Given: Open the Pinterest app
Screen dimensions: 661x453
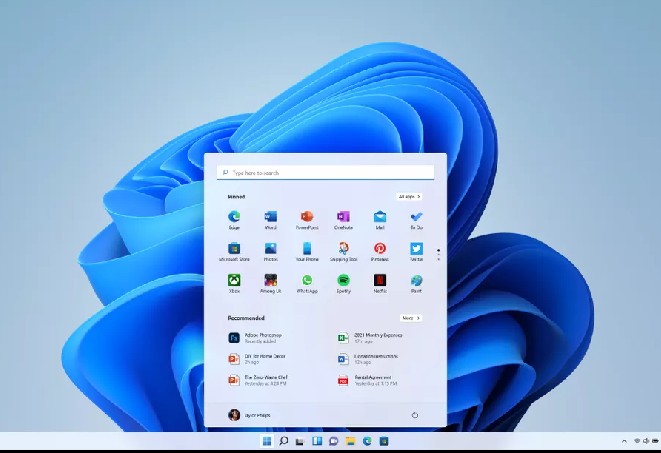Looking at the screenshot, I should coord(380,252).
